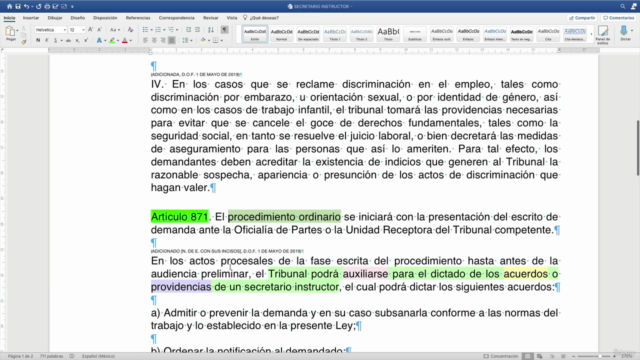The width and height of the screenshot is (640, 360).
Task: Save the document with the disk icon
Action: pos(18,7)
